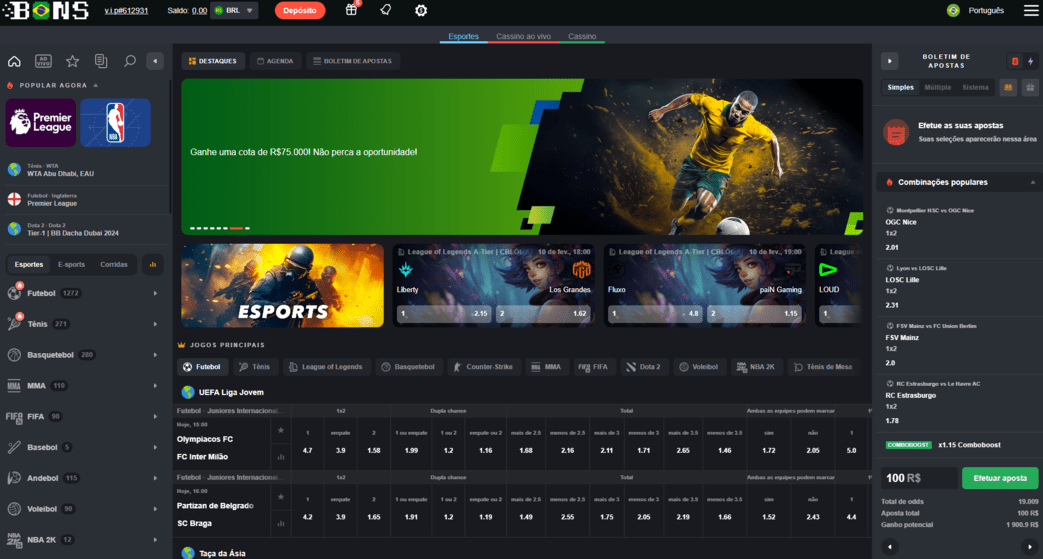Collapse the left sidebar arrow button
This screenshot has height=559, width=1043.
pyautogui.click(x=155, y=61)
